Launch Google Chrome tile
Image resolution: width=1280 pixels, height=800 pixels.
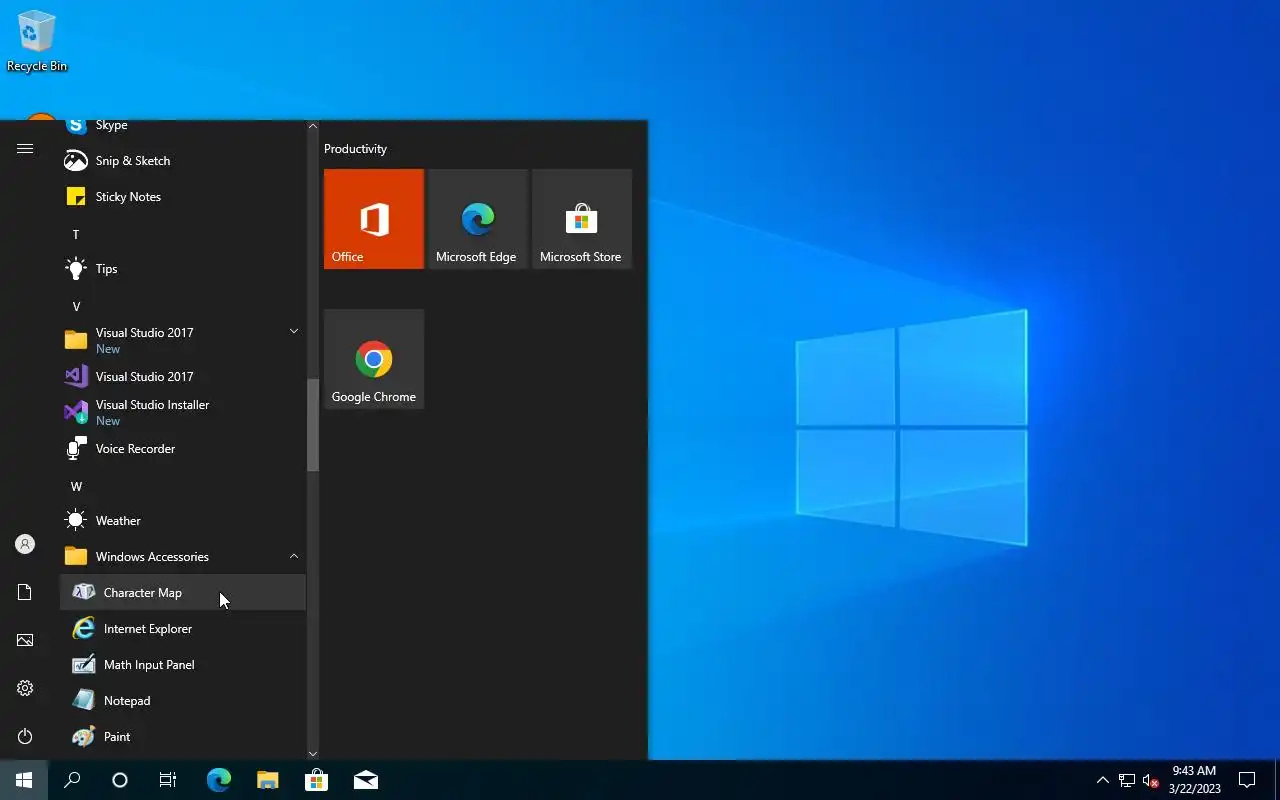pyautogui.click(x=374, y=359)
